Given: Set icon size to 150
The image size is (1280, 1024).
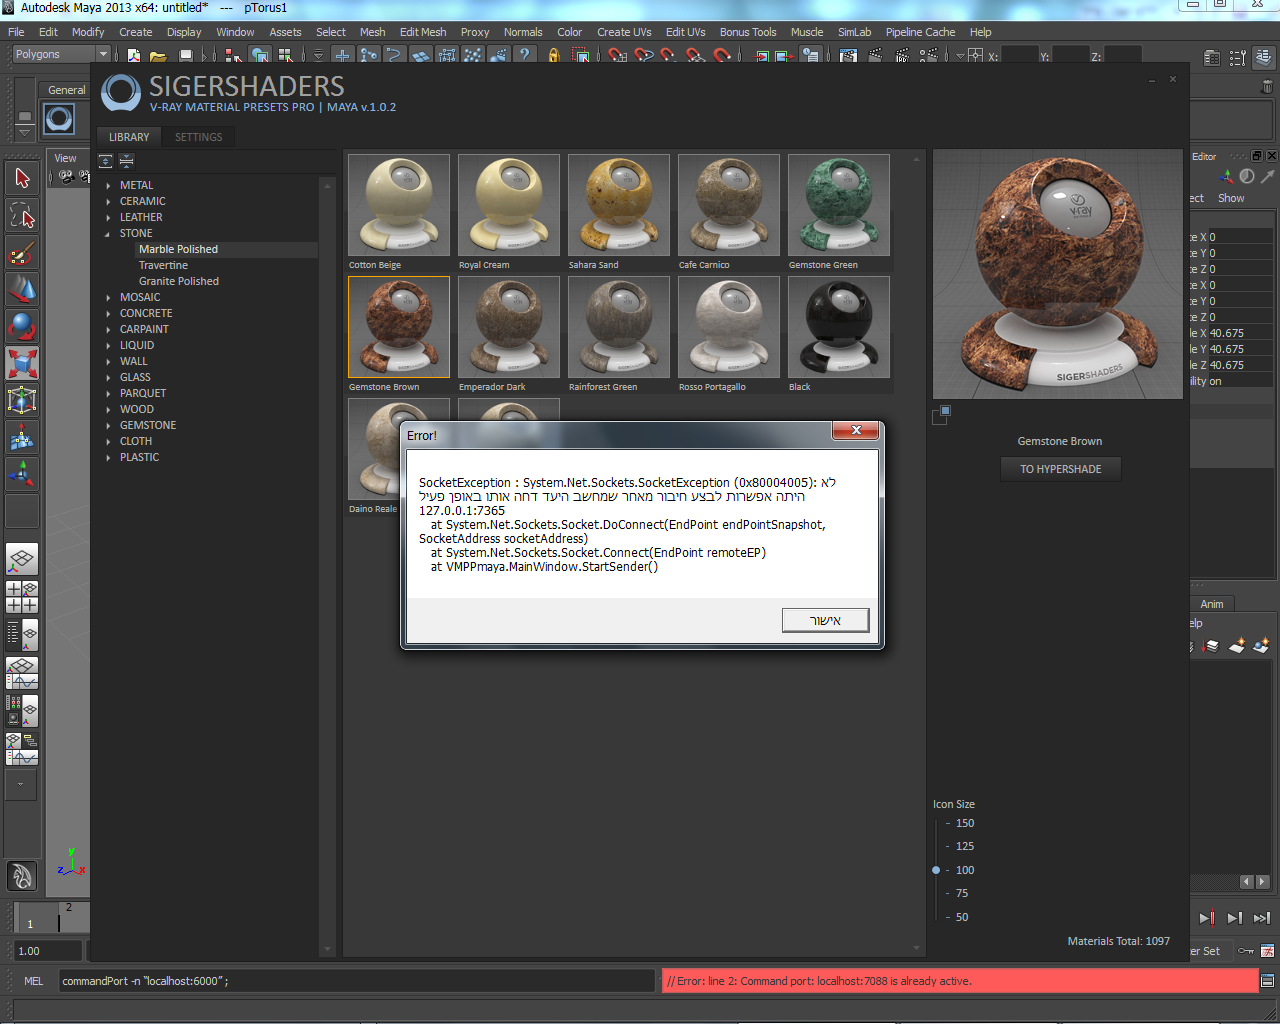Looking at the screenshot, I should pyautogui.click(x=964, y=824).
